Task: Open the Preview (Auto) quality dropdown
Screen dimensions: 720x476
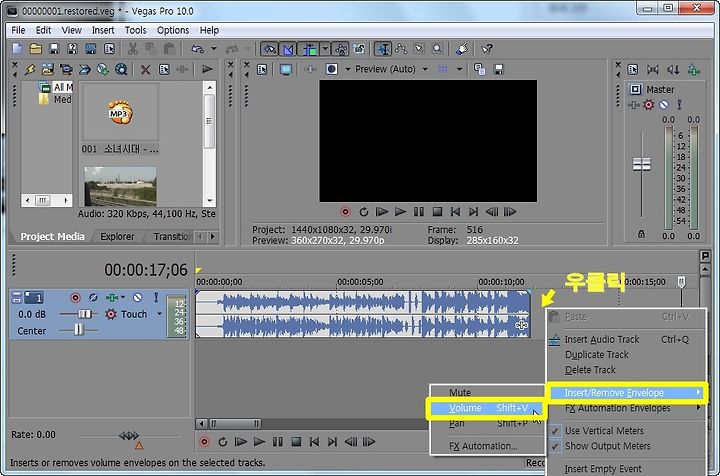Action: 425,69
